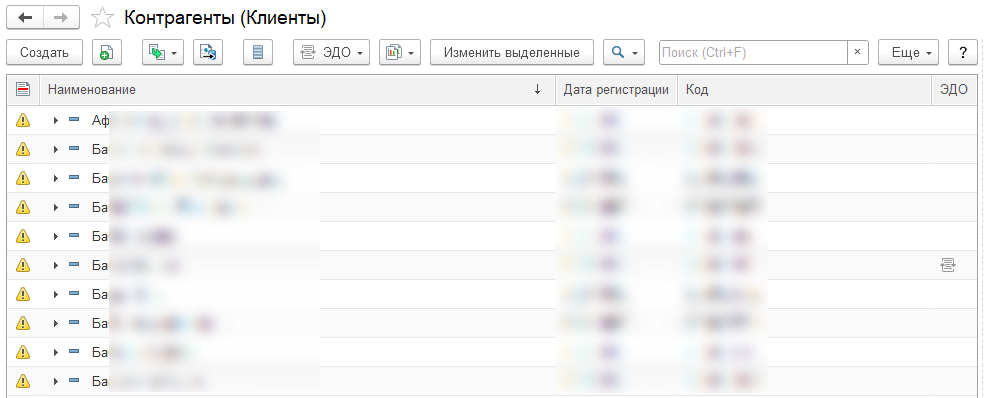Create new item by copying icon
Screen dimensions: 985x398
[107, 53]
